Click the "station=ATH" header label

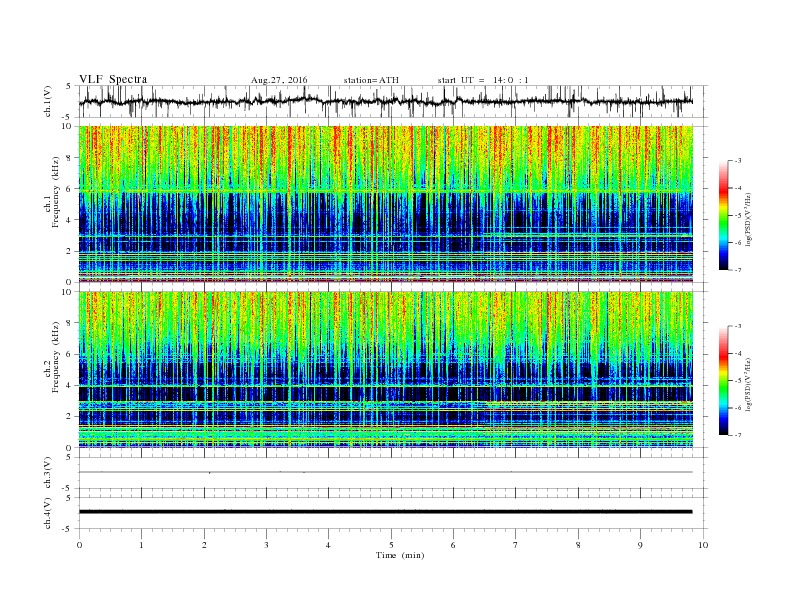[x=371, y=80]
